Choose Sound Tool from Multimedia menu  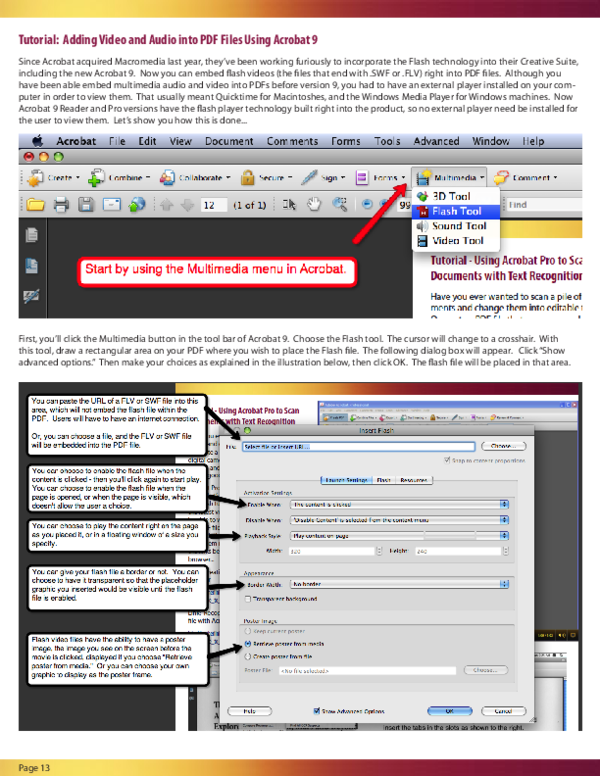click(456, 226)
